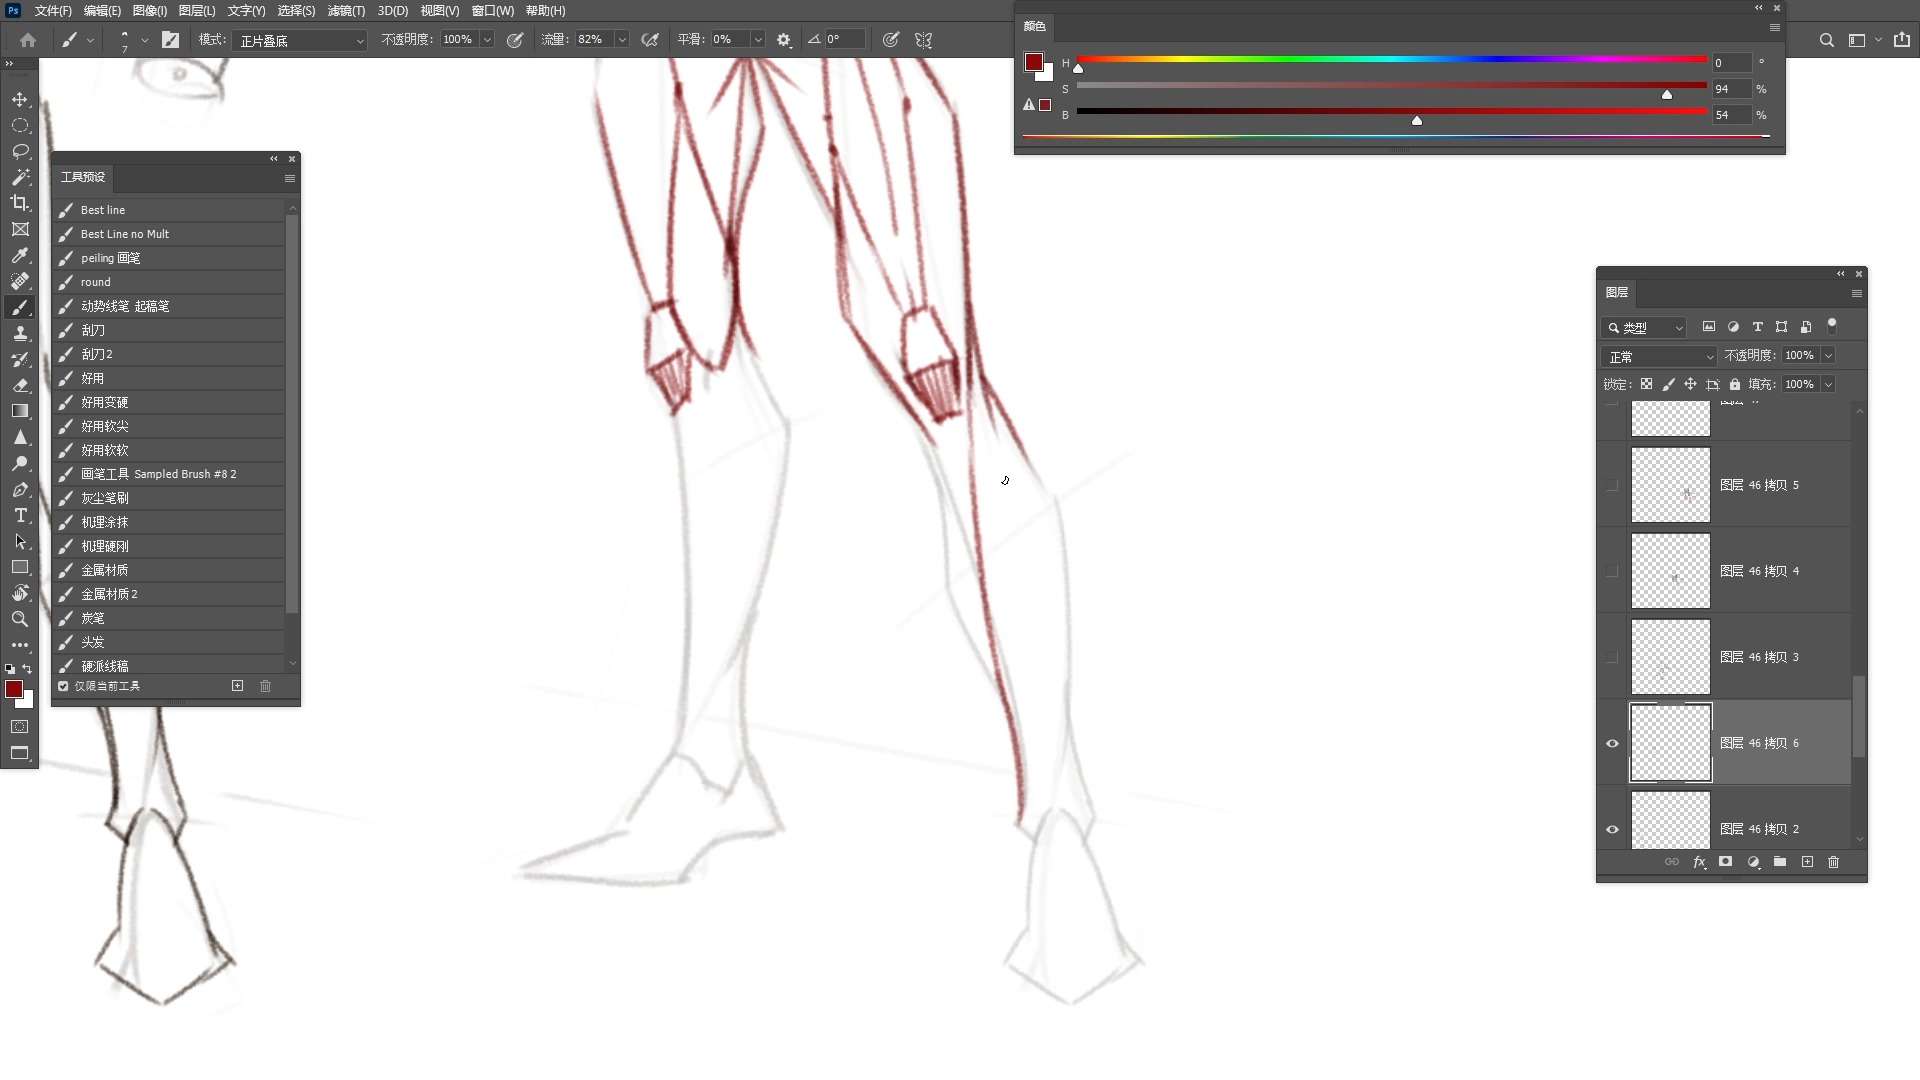This screenshot has height=1080, width=1920.
Task: Toggle airbrush build-up icon in options bar
Action: coord(650,40)
